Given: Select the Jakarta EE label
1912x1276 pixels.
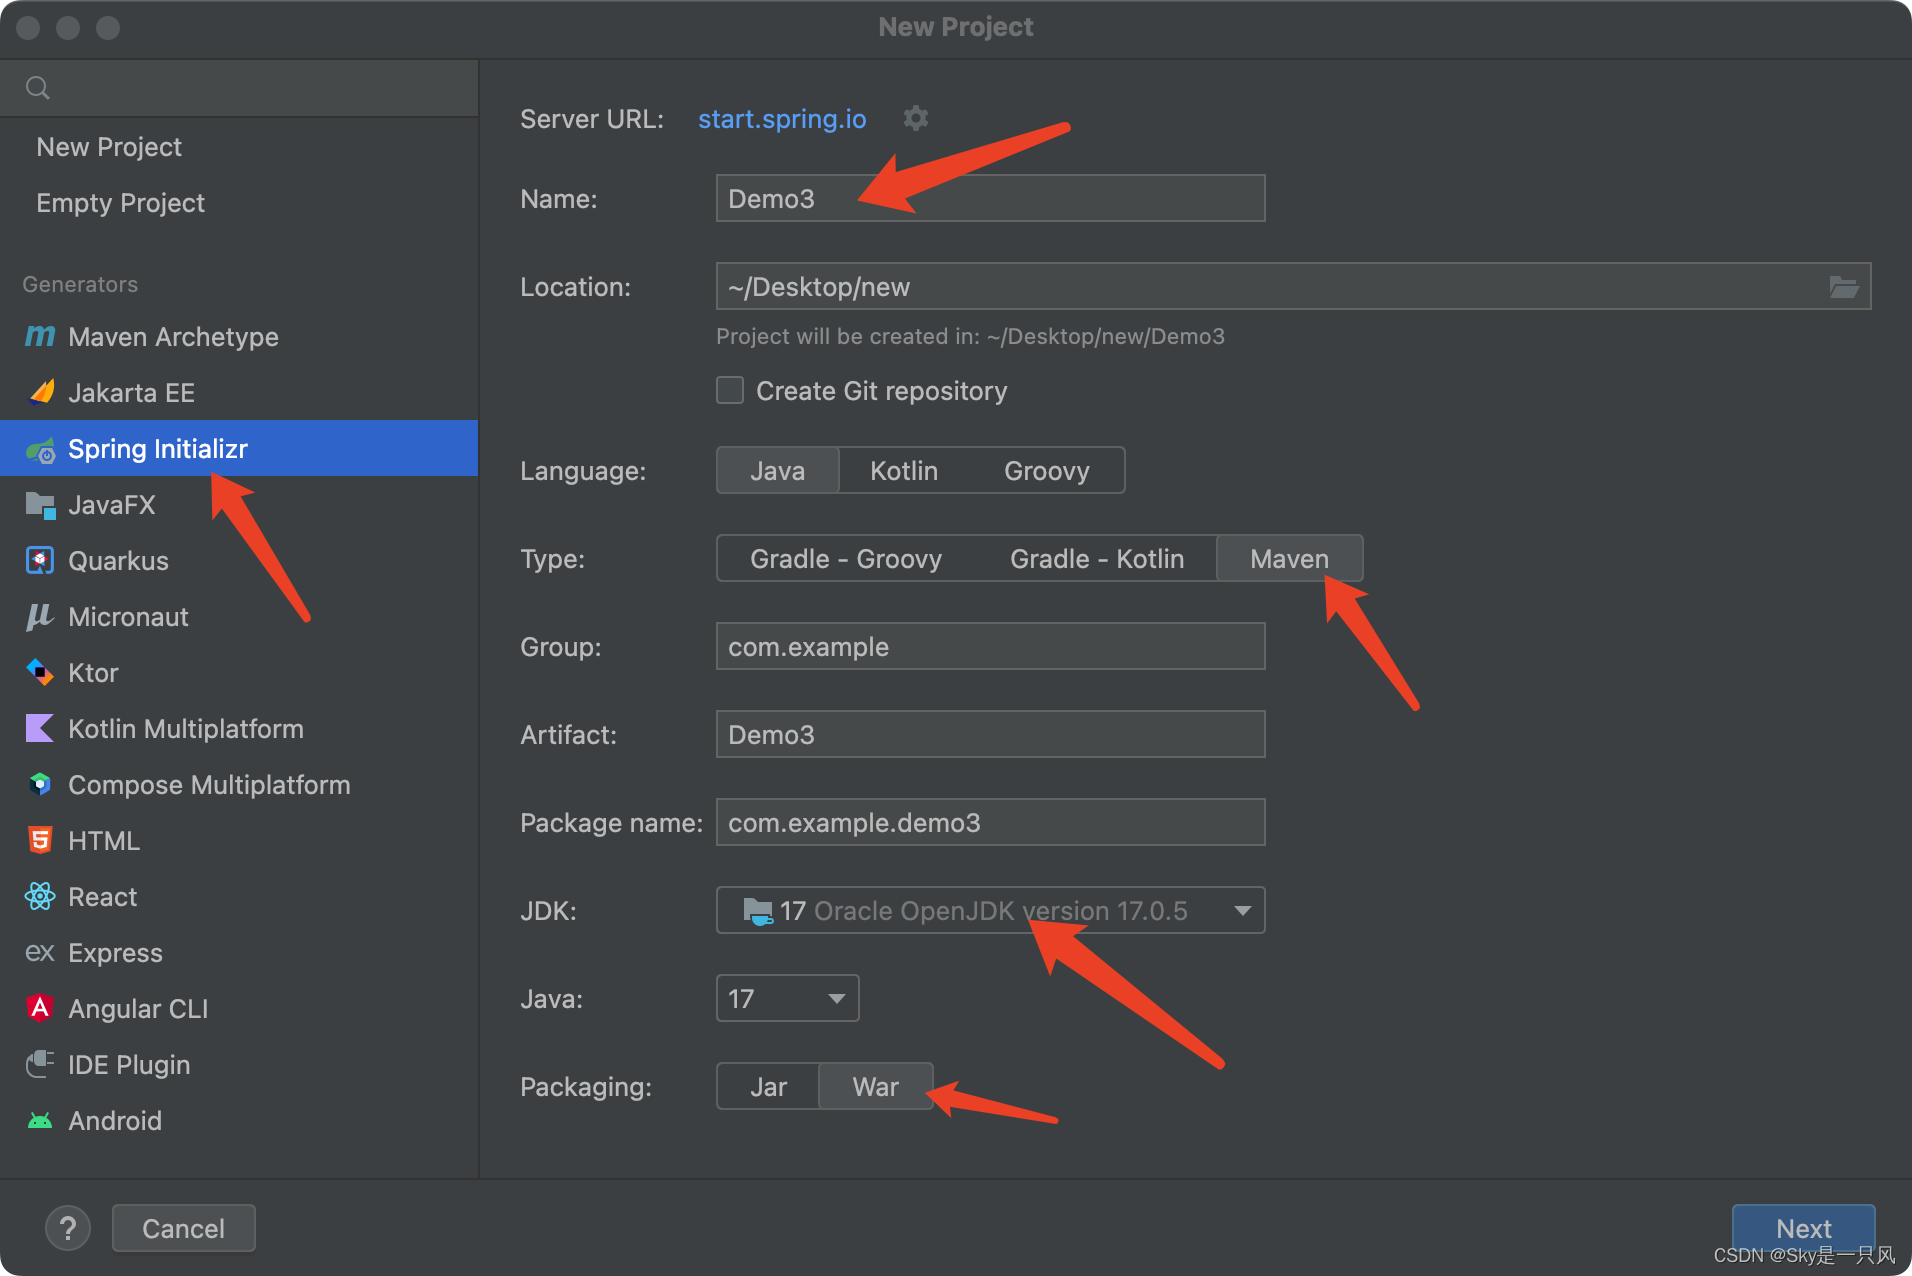Looking at the screenshot, I should (131, 393).
